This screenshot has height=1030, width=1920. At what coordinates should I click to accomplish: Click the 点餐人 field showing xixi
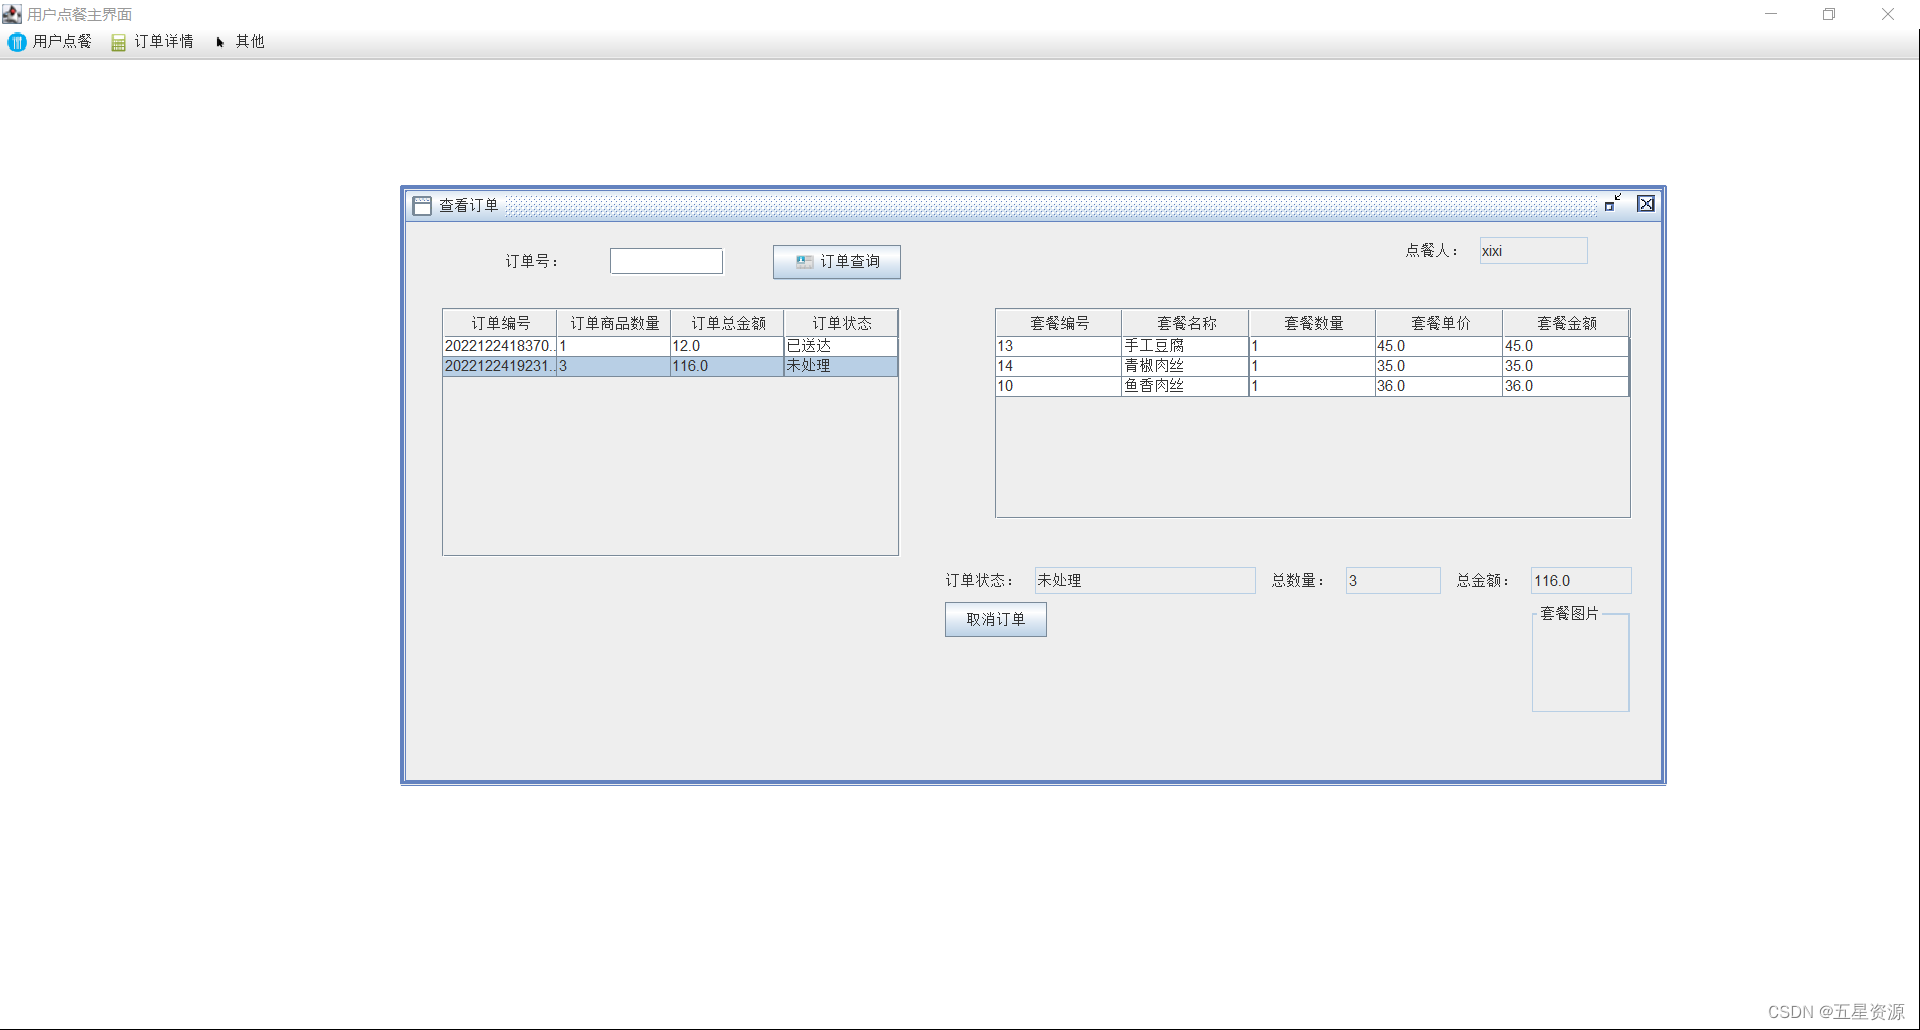pos(1533,251)
